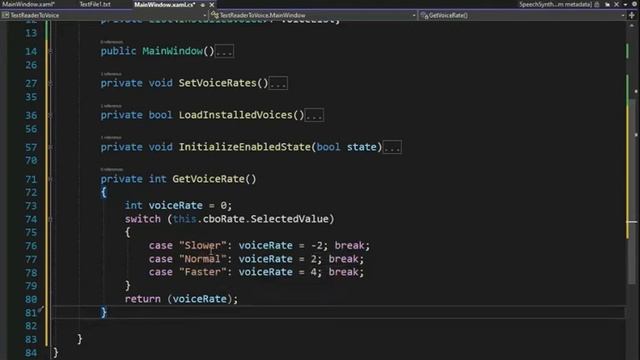Click 'int voiceRate = 0;' declaration
The width and height of the screenshot is (640, 360).
pyautogui.click(x=178, y=206)
